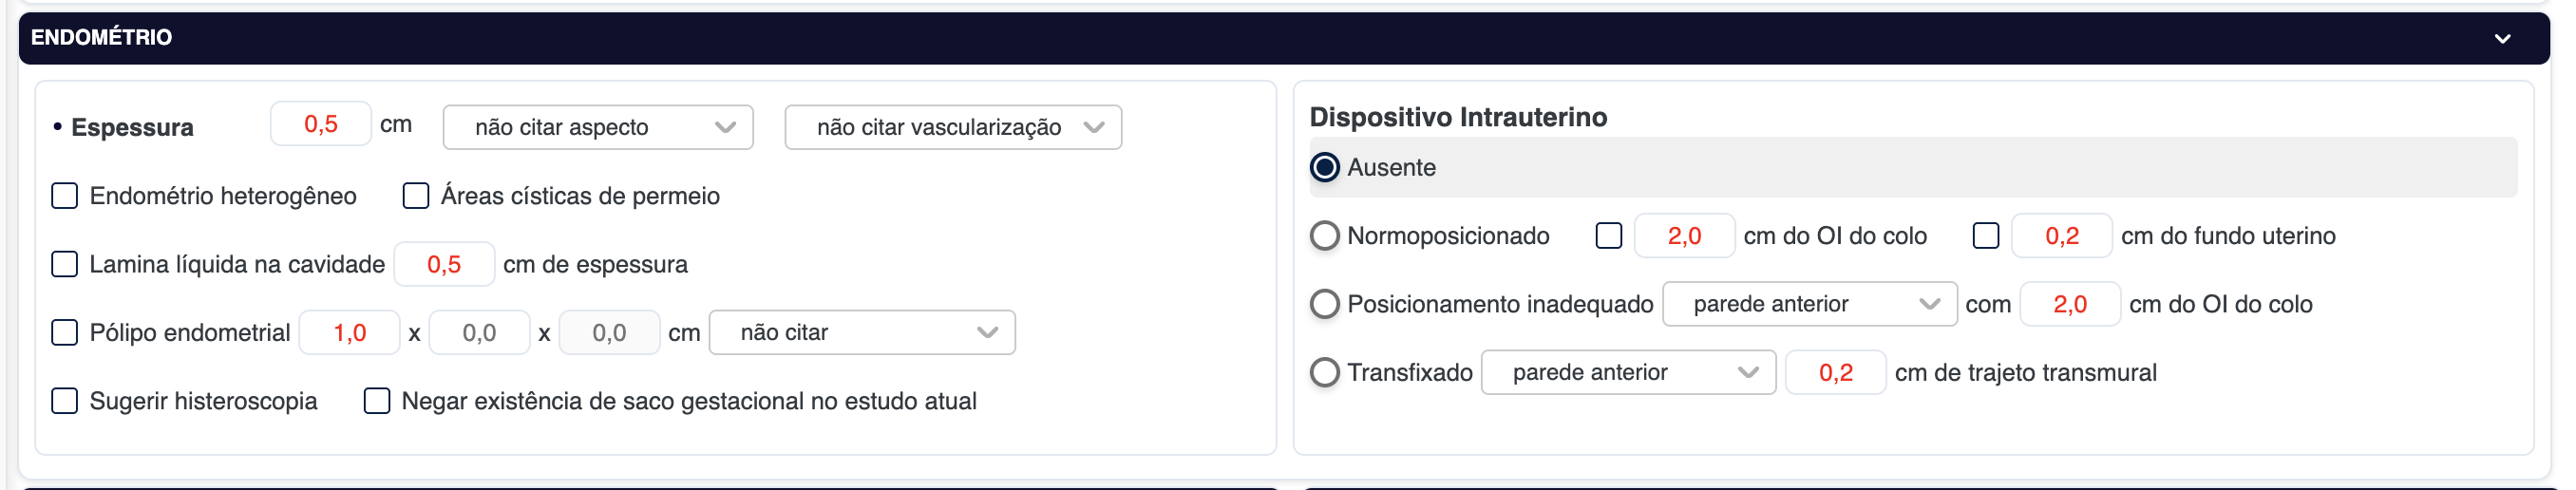Viewport: 2576px width, 490px height.
Task: Open the 'não citar vascularização' dropdown
Action: coord(952,128)
